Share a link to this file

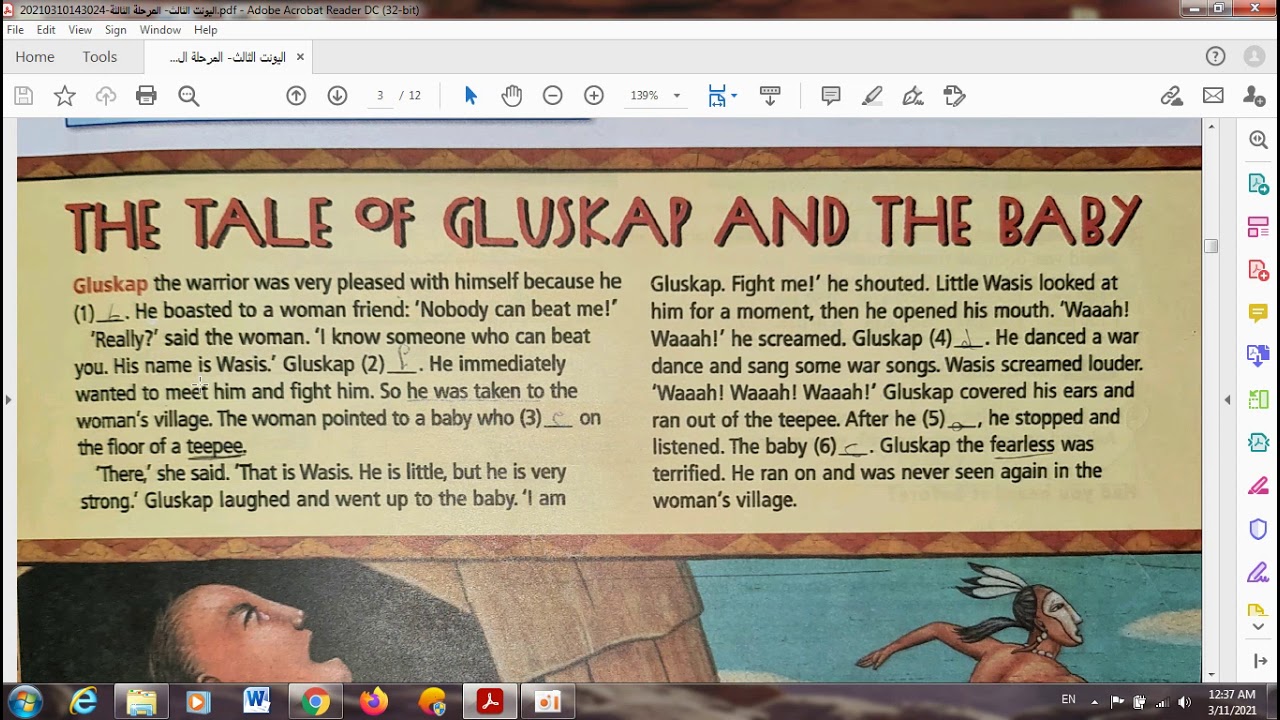coord(1171,96)
